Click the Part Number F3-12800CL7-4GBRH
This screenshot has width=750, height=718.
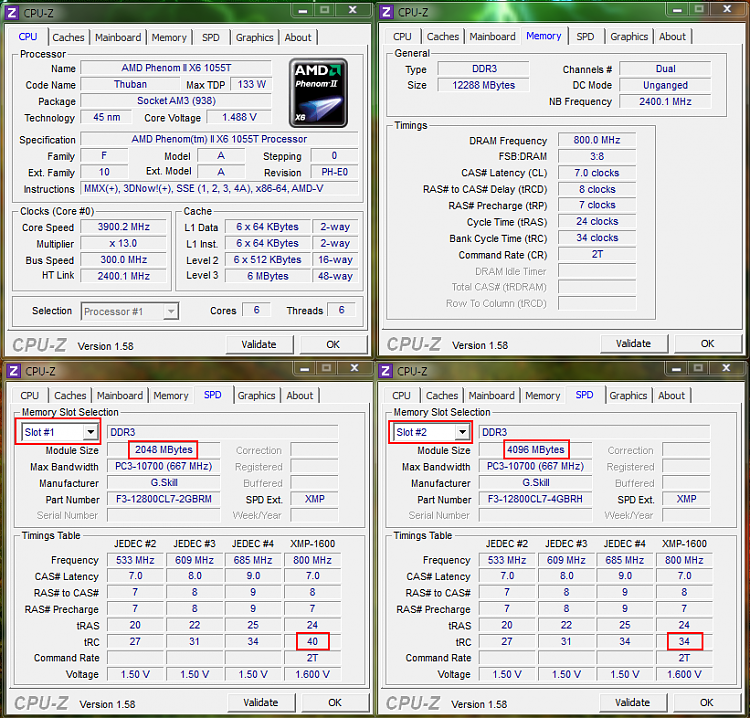pos(535,499)
